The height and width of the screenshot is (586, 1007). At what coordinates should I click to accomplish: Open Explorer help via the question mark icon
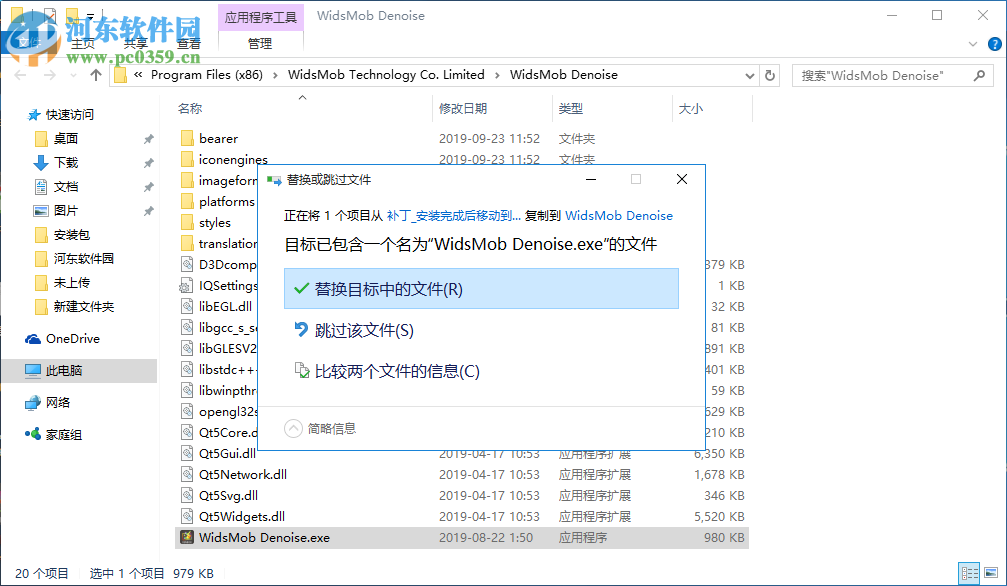click(x=993, y=44)
